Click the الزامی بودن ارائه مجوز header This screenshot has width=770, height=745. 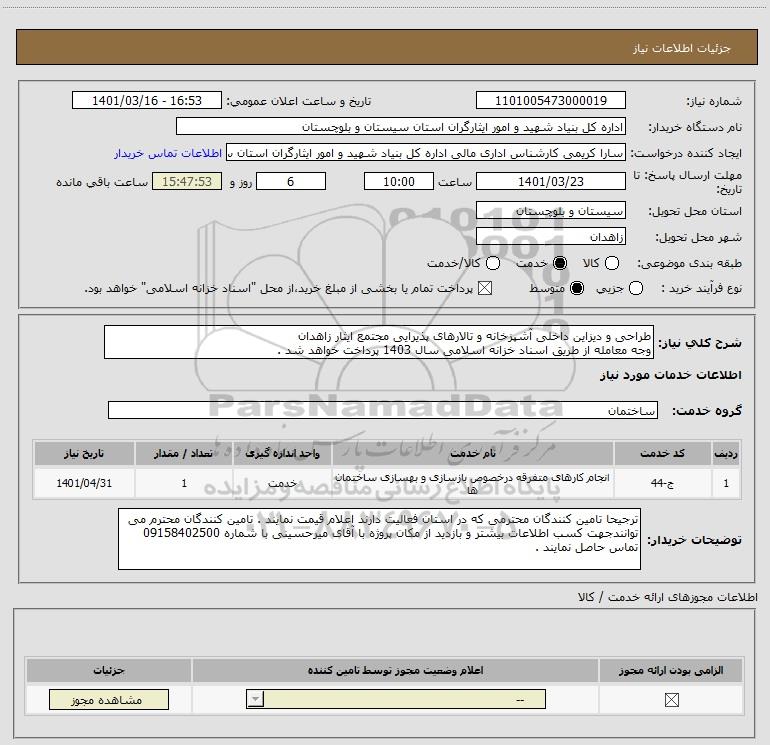pyautogui.click(x=671, y=670)
